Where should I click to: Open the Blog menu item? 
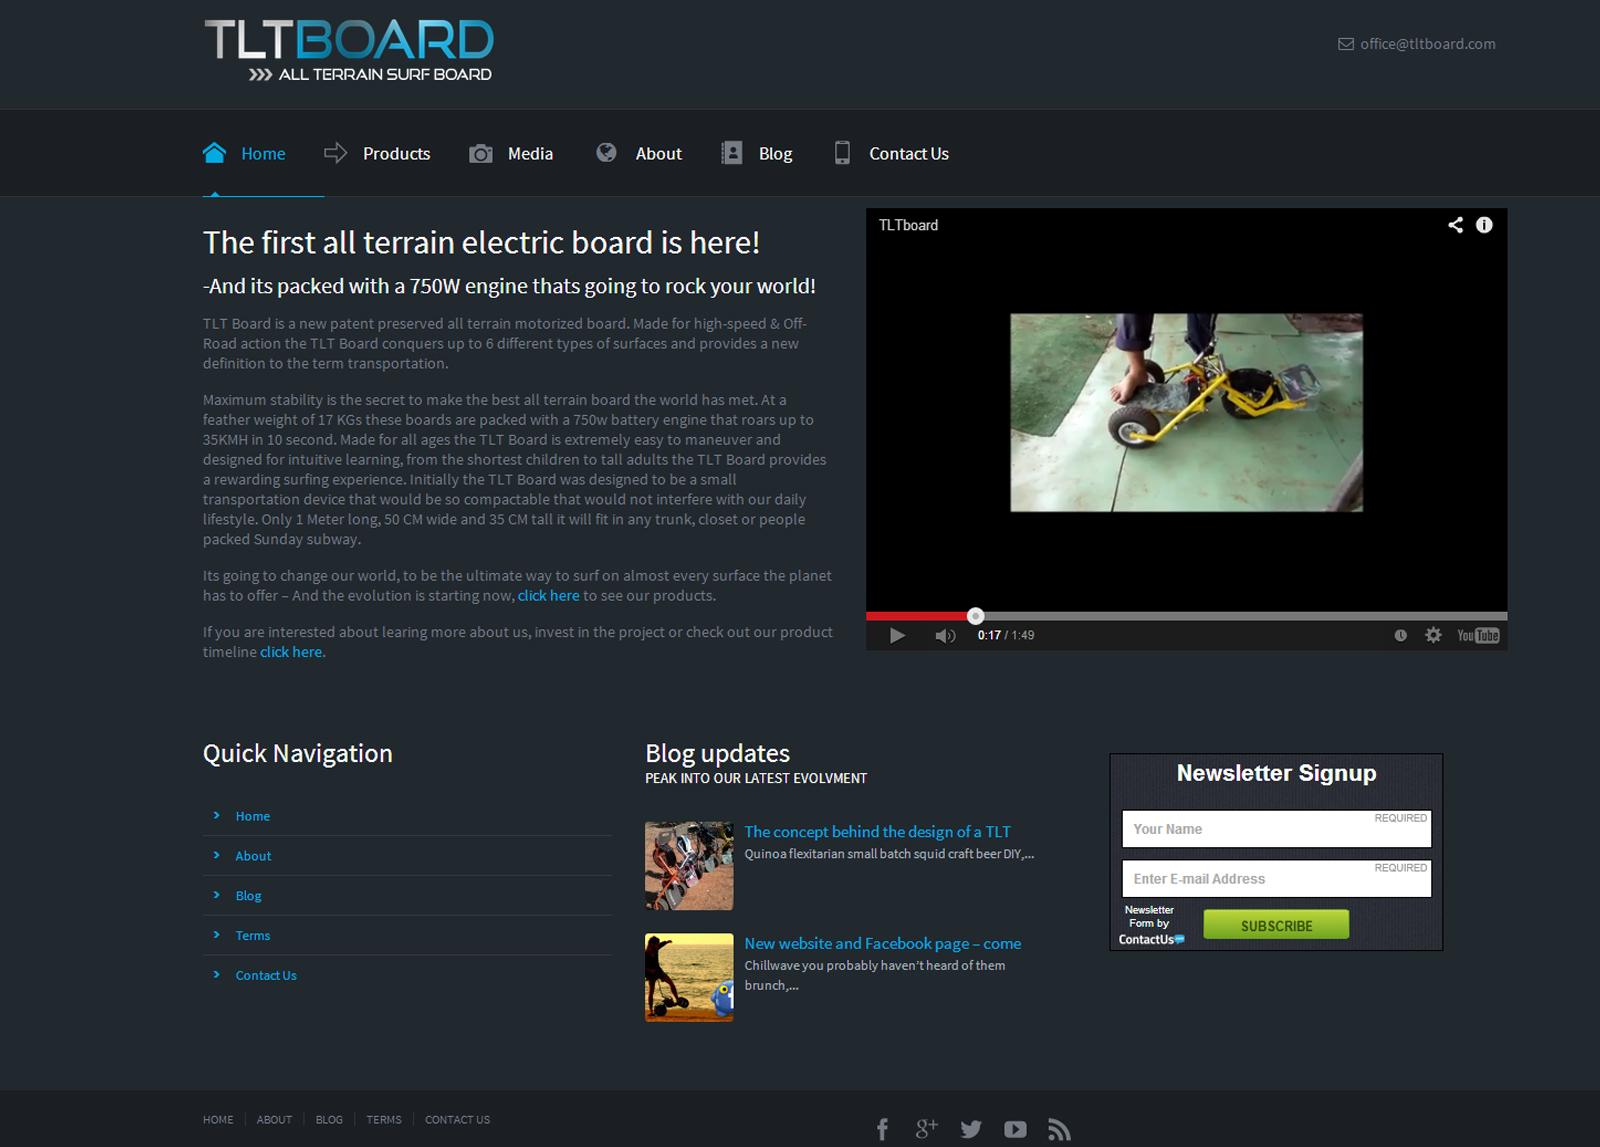[x=775, y=154]
